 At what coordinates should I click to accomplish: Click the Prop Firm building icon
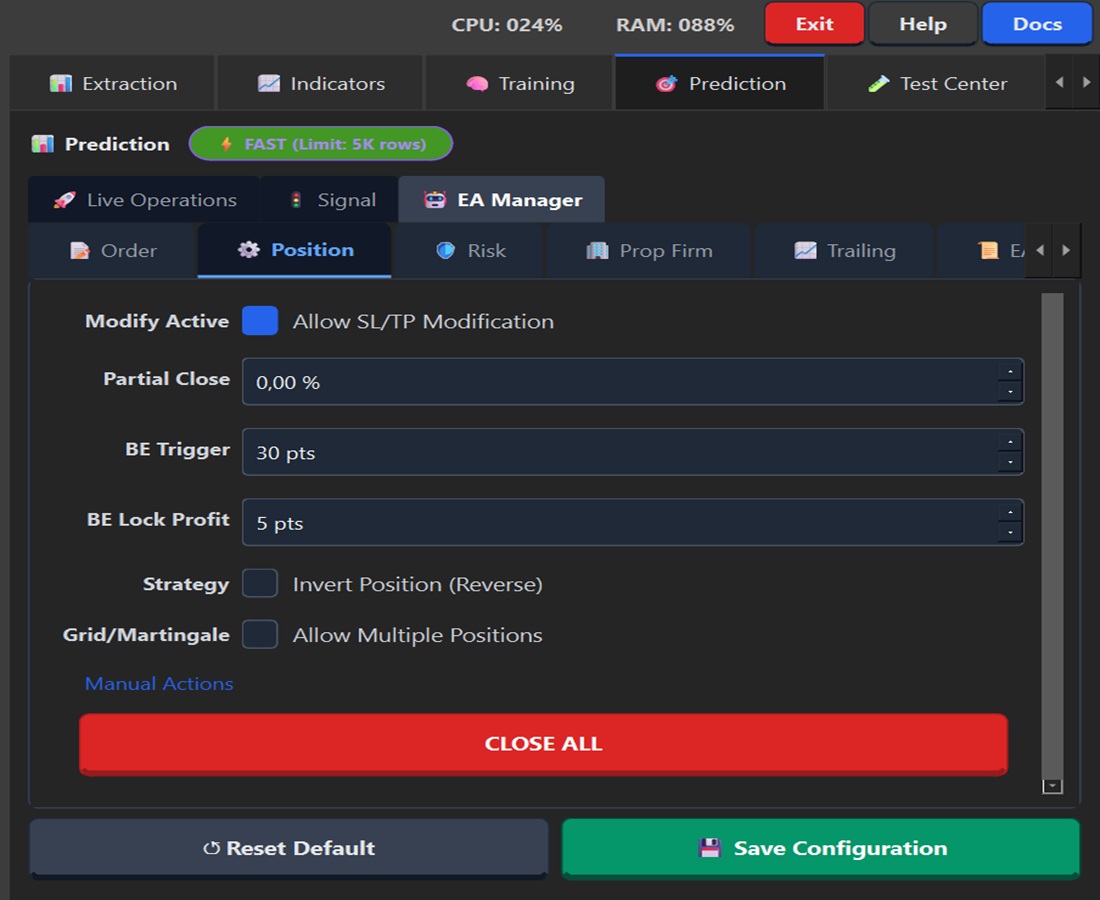point(597,251)
